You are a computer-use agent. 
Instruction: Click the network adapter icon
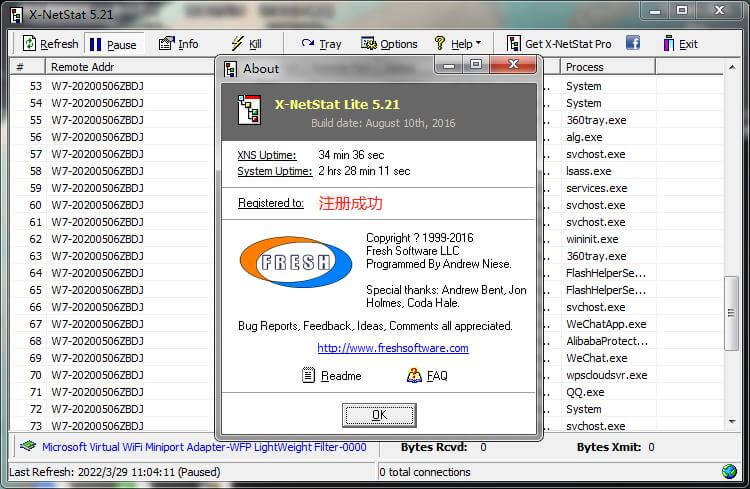click(x=28, y=446)
